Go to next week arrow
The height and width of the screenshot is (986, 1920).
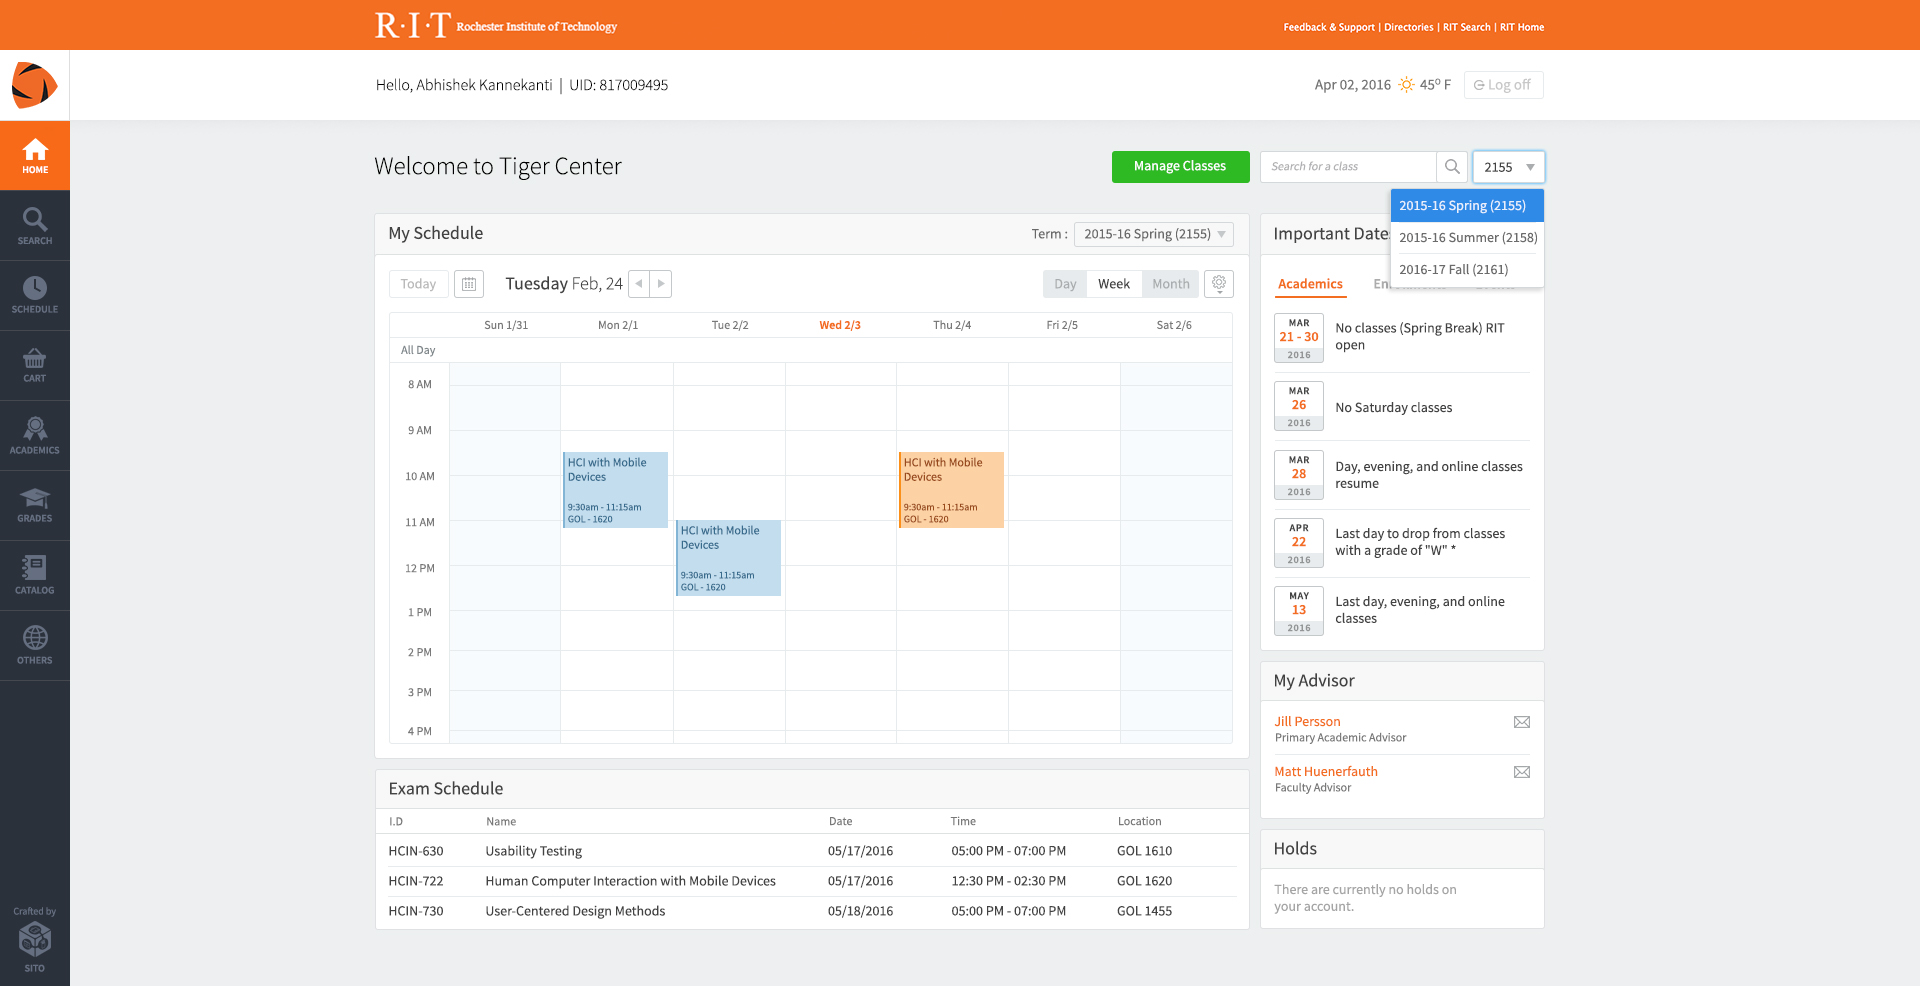[x=661, y=284]
